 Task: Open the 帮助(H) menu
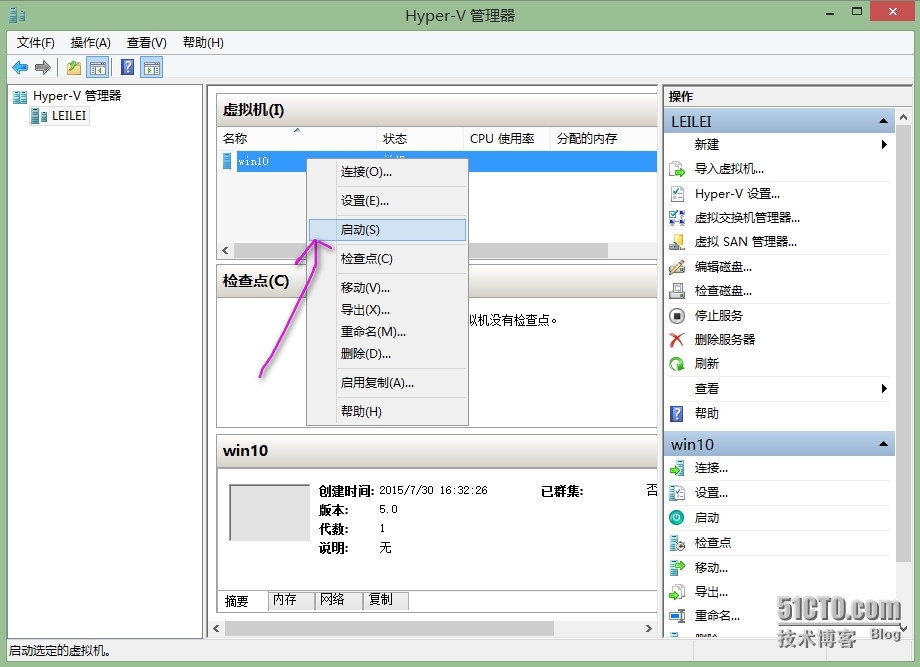tap(203, 42)
